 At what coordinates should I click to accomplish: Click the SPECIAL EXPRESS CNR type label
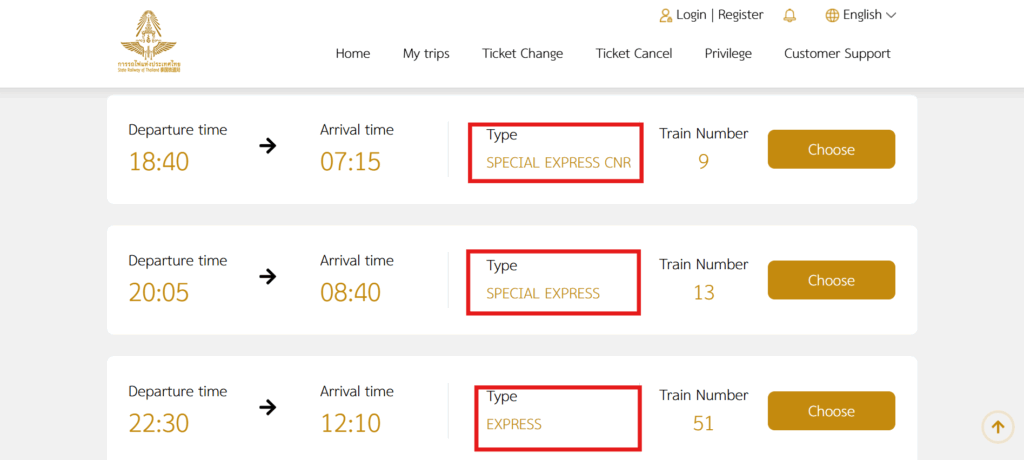click(558, 162)
